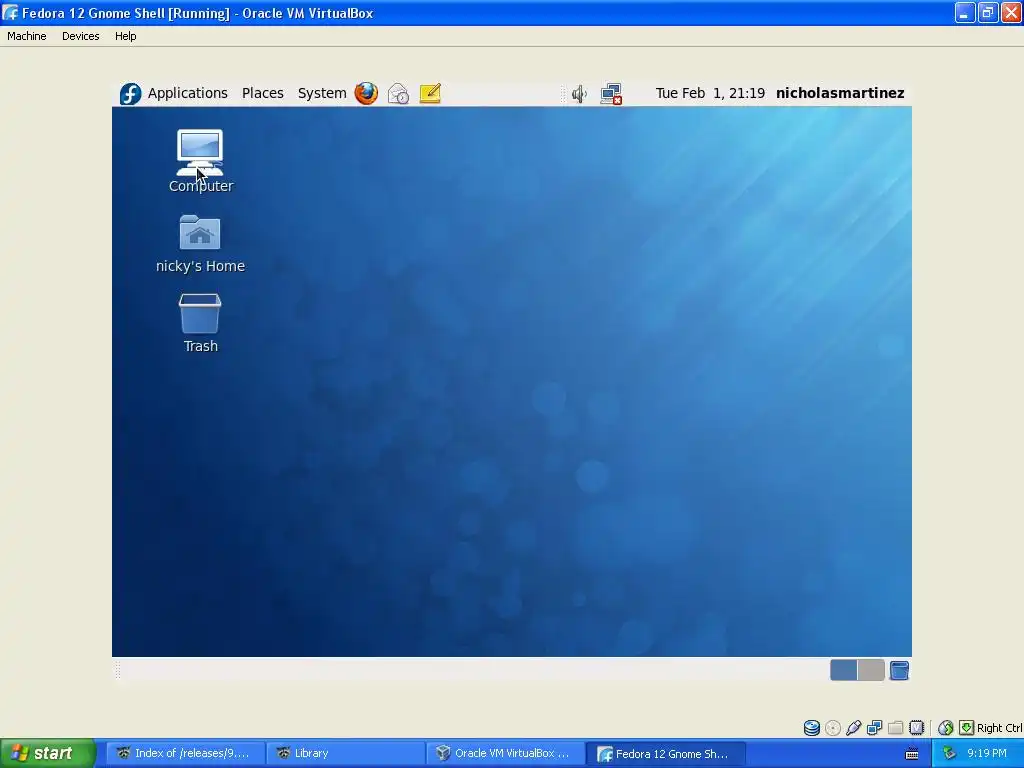Open the sticky notes launcher icon

430,93
